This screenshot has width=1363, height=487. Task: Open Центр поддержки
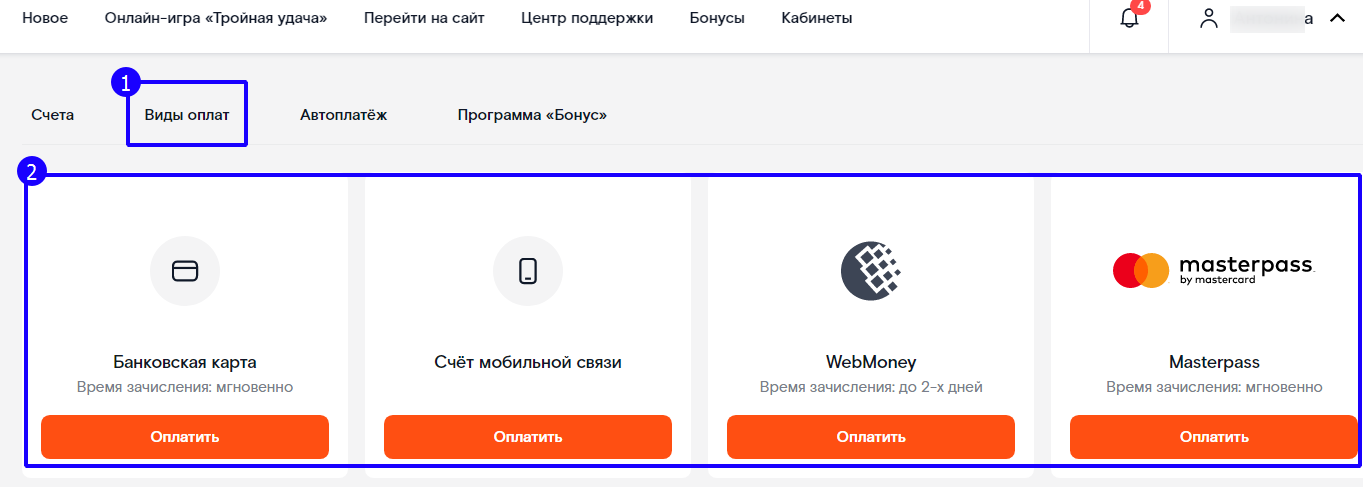(x=587, y=18)
